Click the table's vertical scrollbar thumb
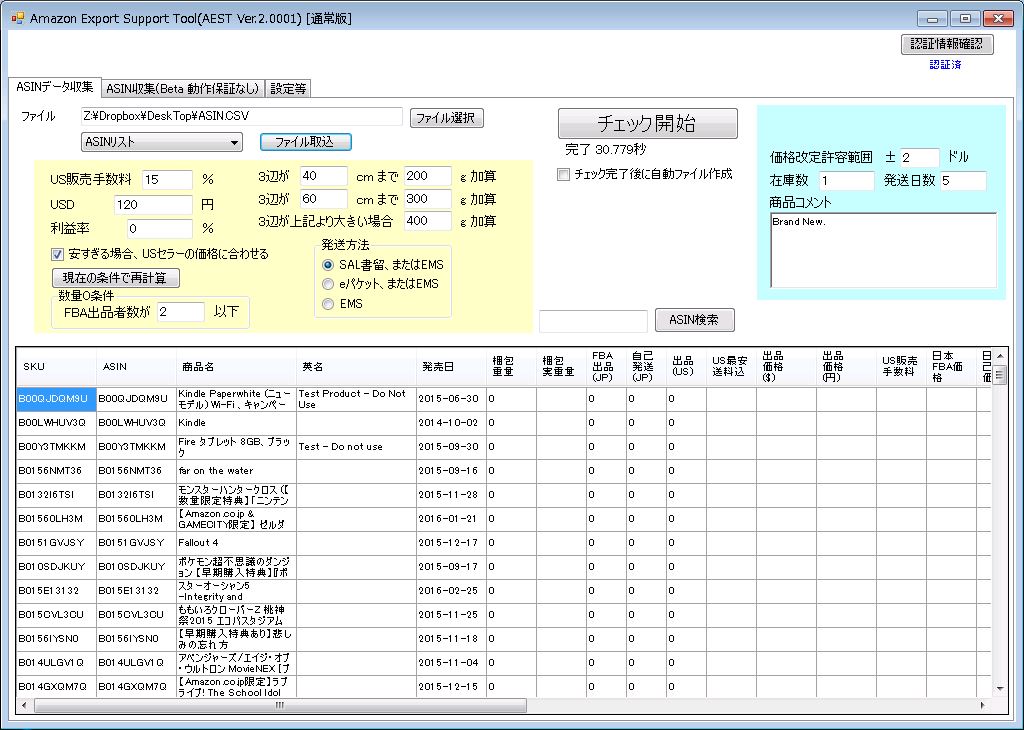Viewport: 1024px width, 730px height. (x=999, y=374)
